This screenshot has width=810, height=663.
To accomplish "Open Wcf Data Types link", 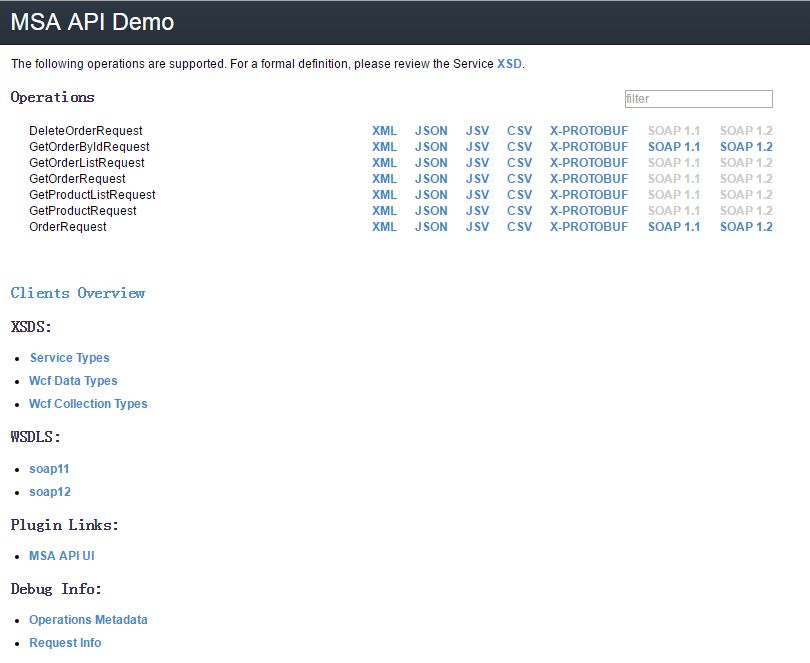I will tap(73, 381).
